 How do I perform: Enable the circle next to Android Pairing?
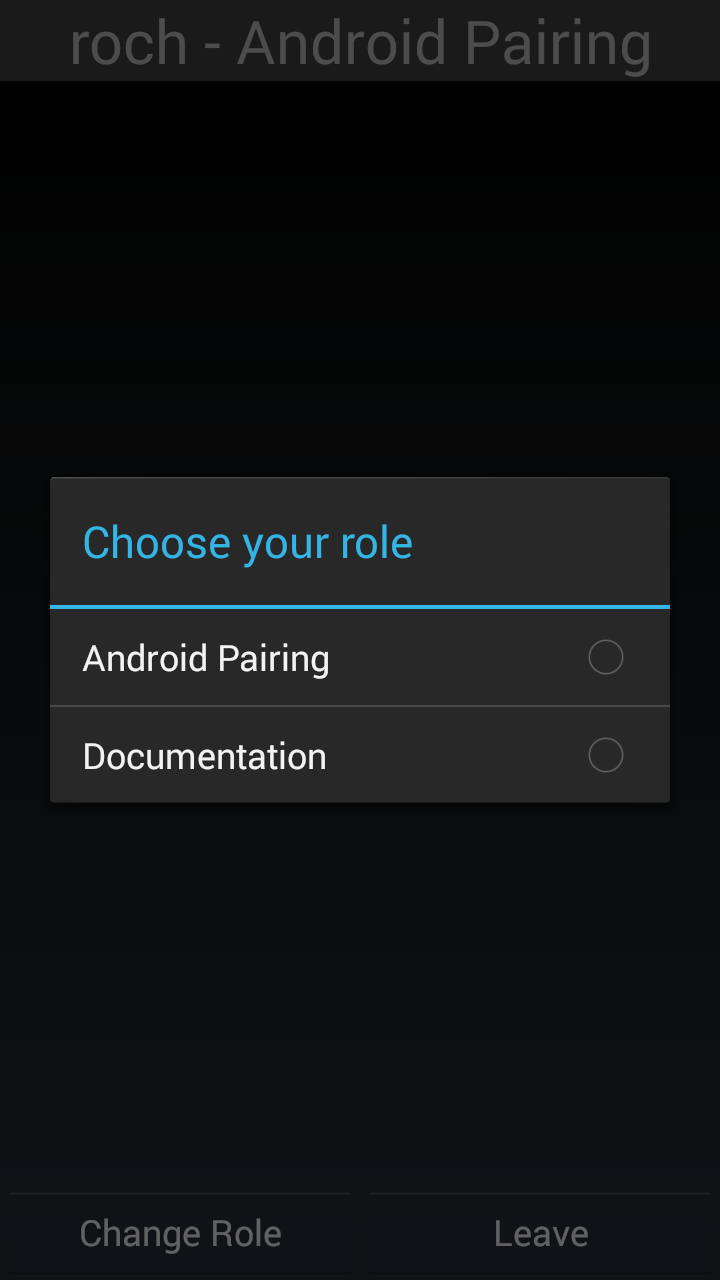pyautogui.click(x=606, y=657)
